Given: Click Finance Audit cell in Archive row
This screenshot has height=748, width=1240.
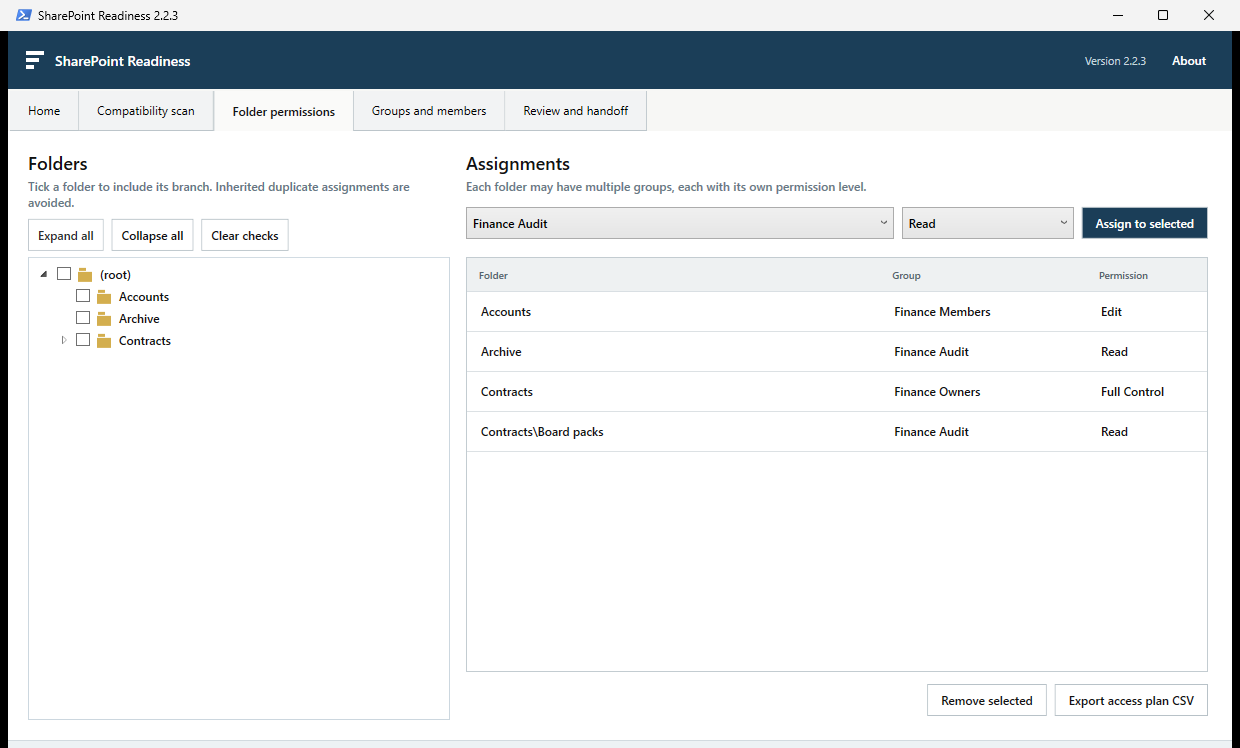Looking at the screenshot, I should pyautogui.click(x=931, y=352).
